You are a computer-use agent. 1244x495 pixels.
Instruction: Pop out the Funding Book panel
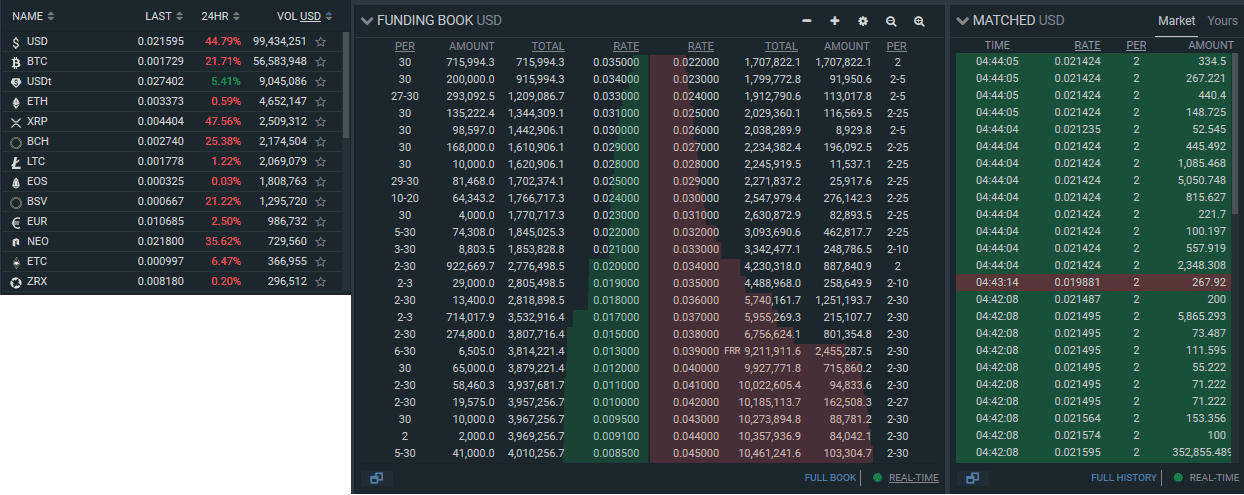[376, 478]
